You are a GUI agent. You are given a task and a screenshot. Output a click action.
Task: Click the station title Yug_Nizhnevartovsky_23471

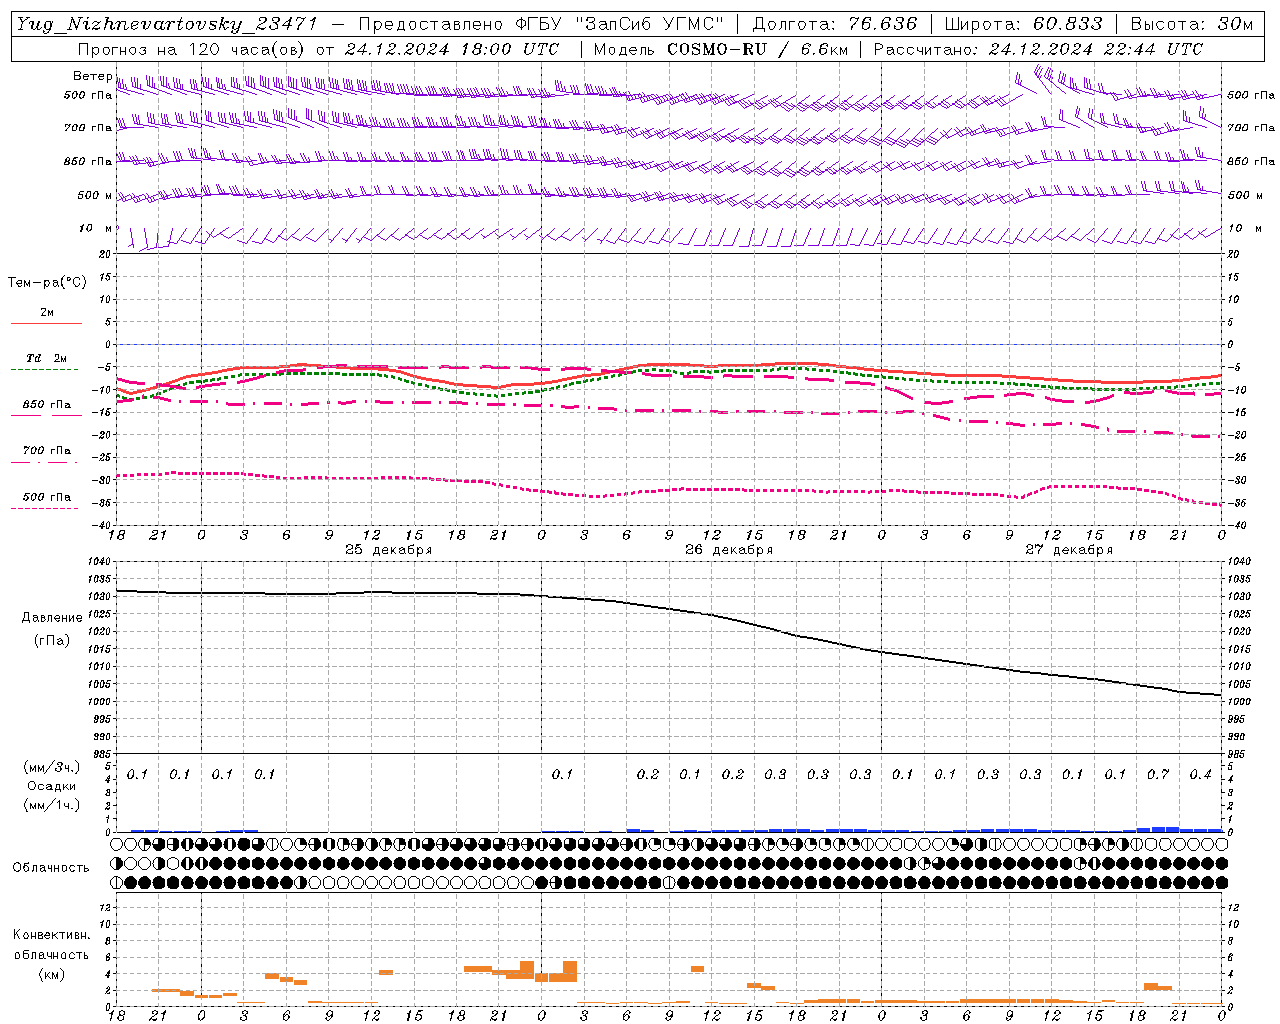pyautogui.click(x=167, y=24)
